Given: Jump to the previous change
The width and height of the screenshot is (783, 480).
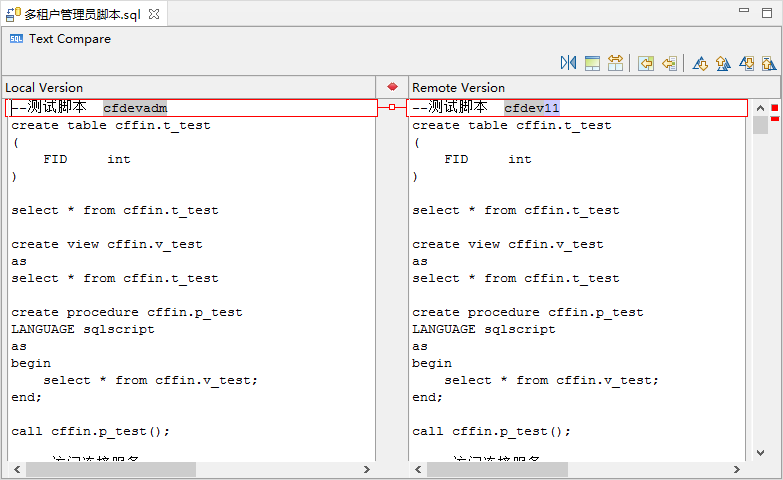Looking at the screenshot, I should 769,63.
